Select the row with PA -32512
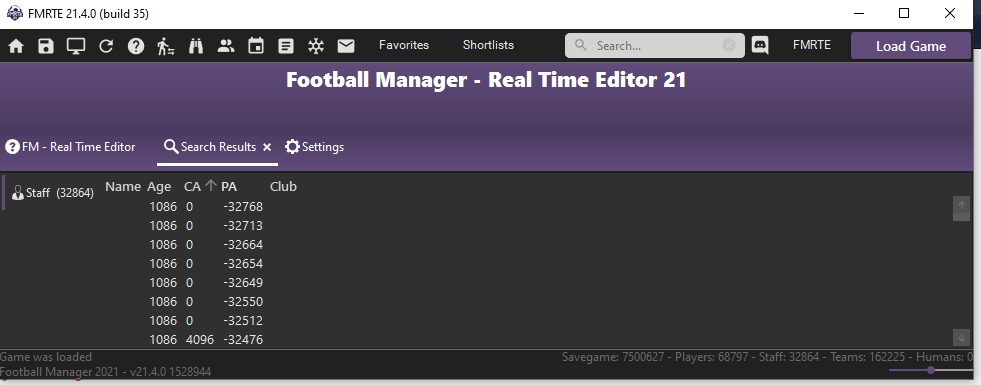Image resolution: width=981 pixels, height=385 pixels. tap(526, 321)
